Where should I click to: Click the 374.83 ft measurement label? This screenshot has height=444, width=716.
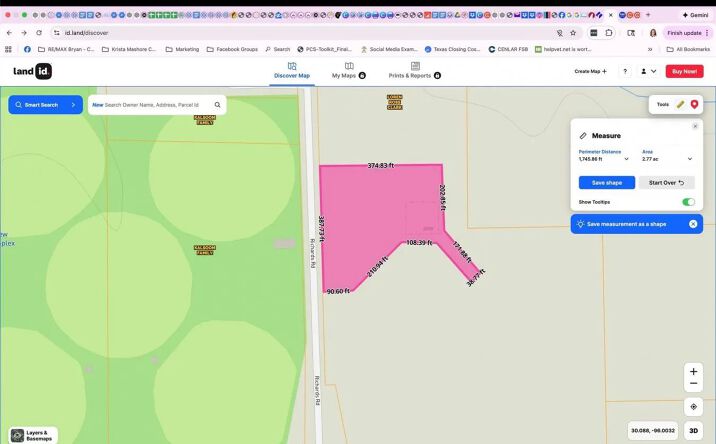tap(381, 165)
